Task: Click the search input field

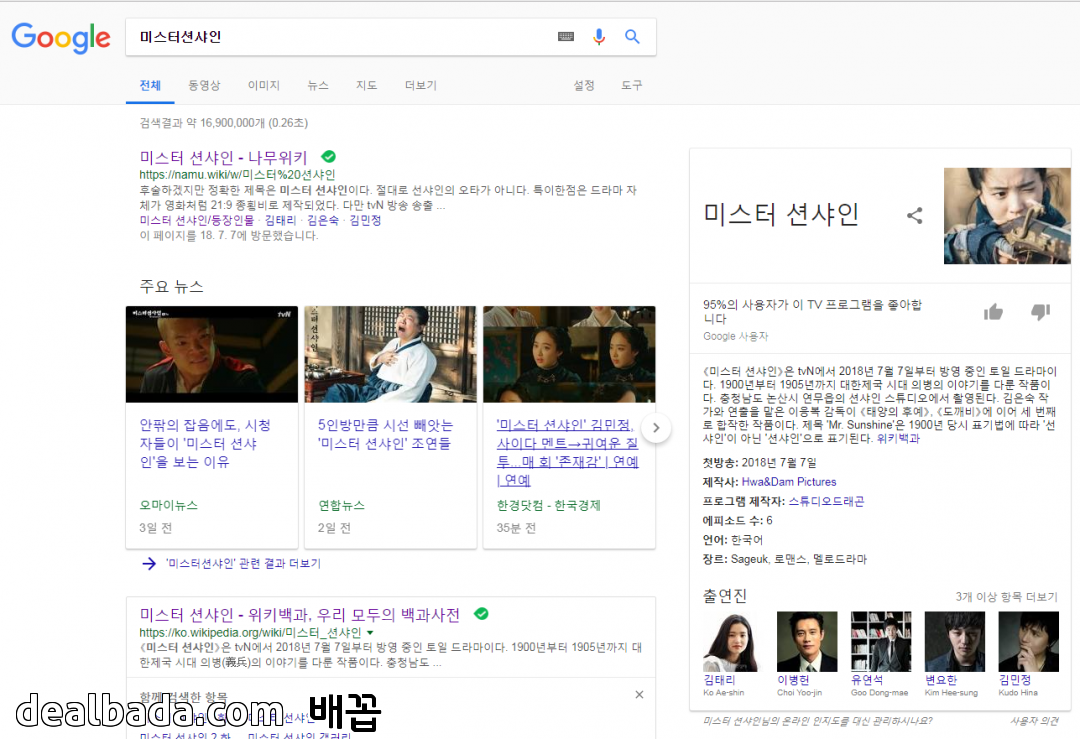Action: [x=340, y=37]
